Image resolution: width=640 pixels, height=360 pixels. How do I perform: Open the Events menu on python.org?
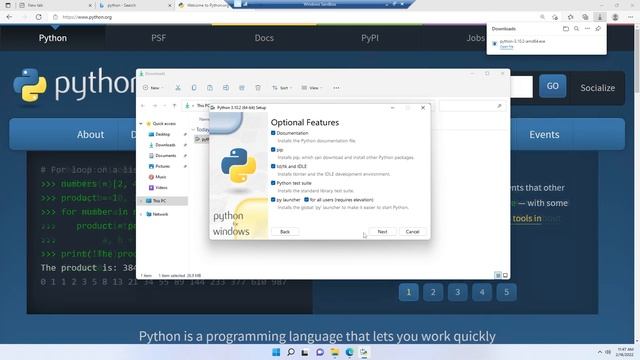click(x=544, y=134)
